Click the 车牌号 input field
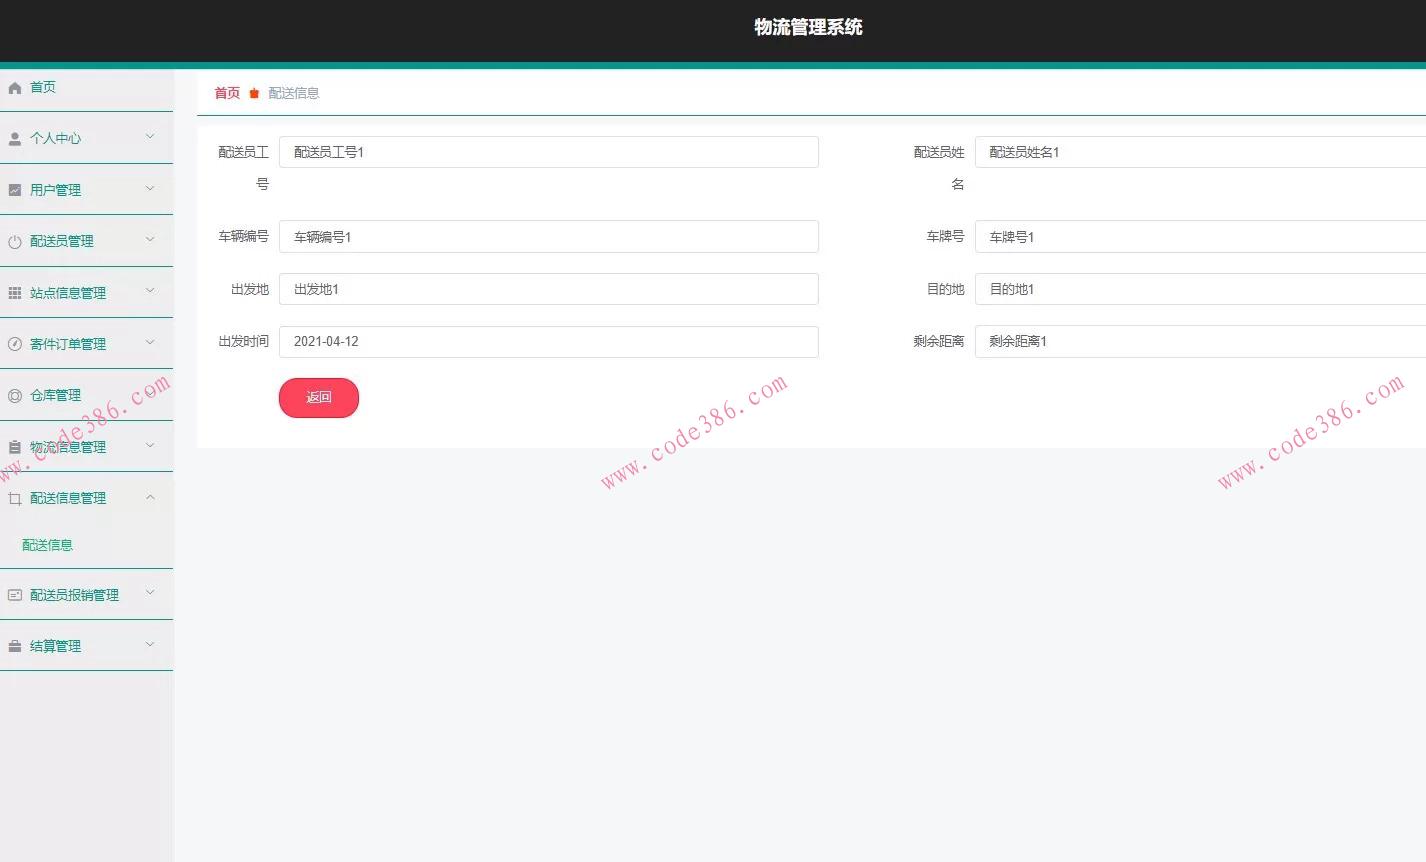The height and width of the screenshot is (862, 1426). point(1200,237)
